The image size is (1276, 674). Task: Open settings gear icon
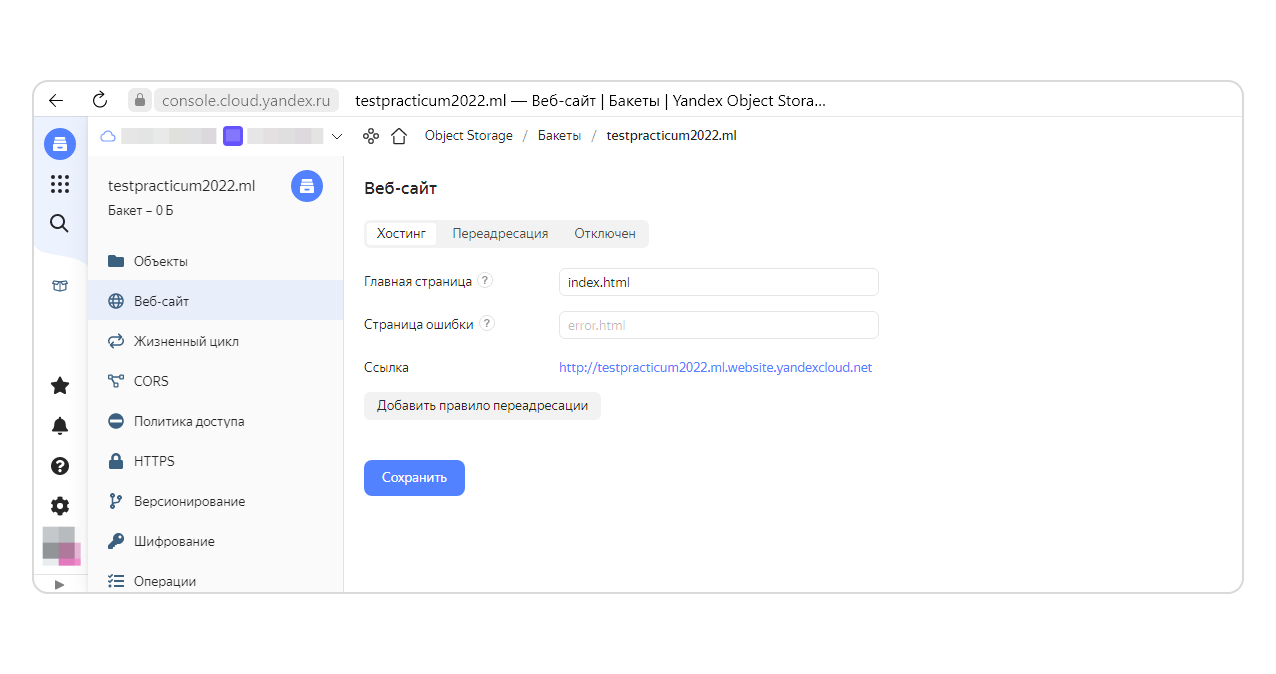[x=60, y=506]
